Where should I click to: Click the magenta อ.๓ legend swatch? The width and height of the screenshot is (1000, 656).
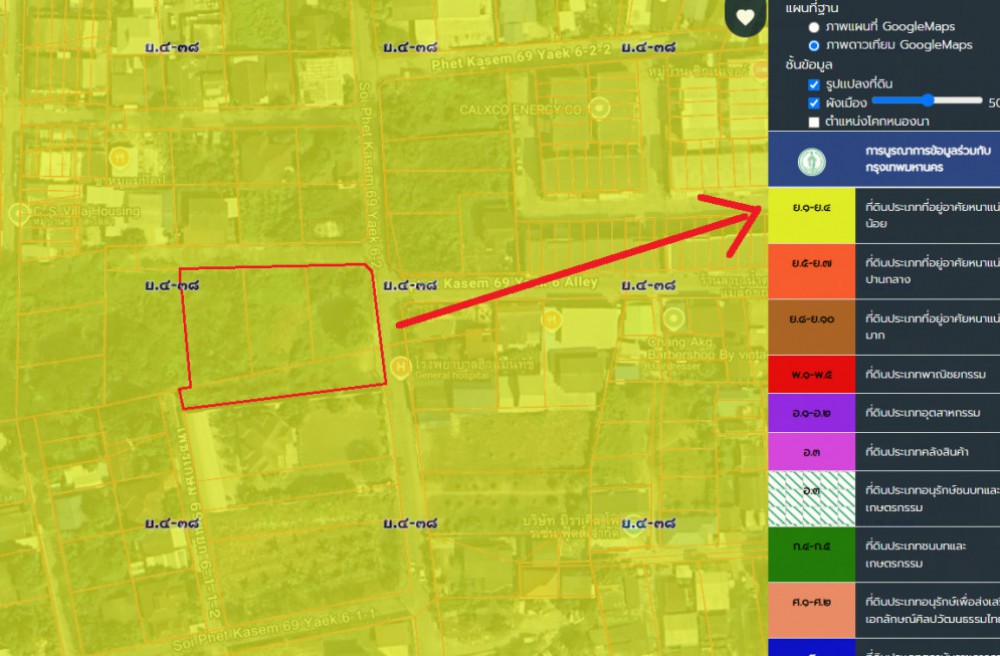click(811, 452)
